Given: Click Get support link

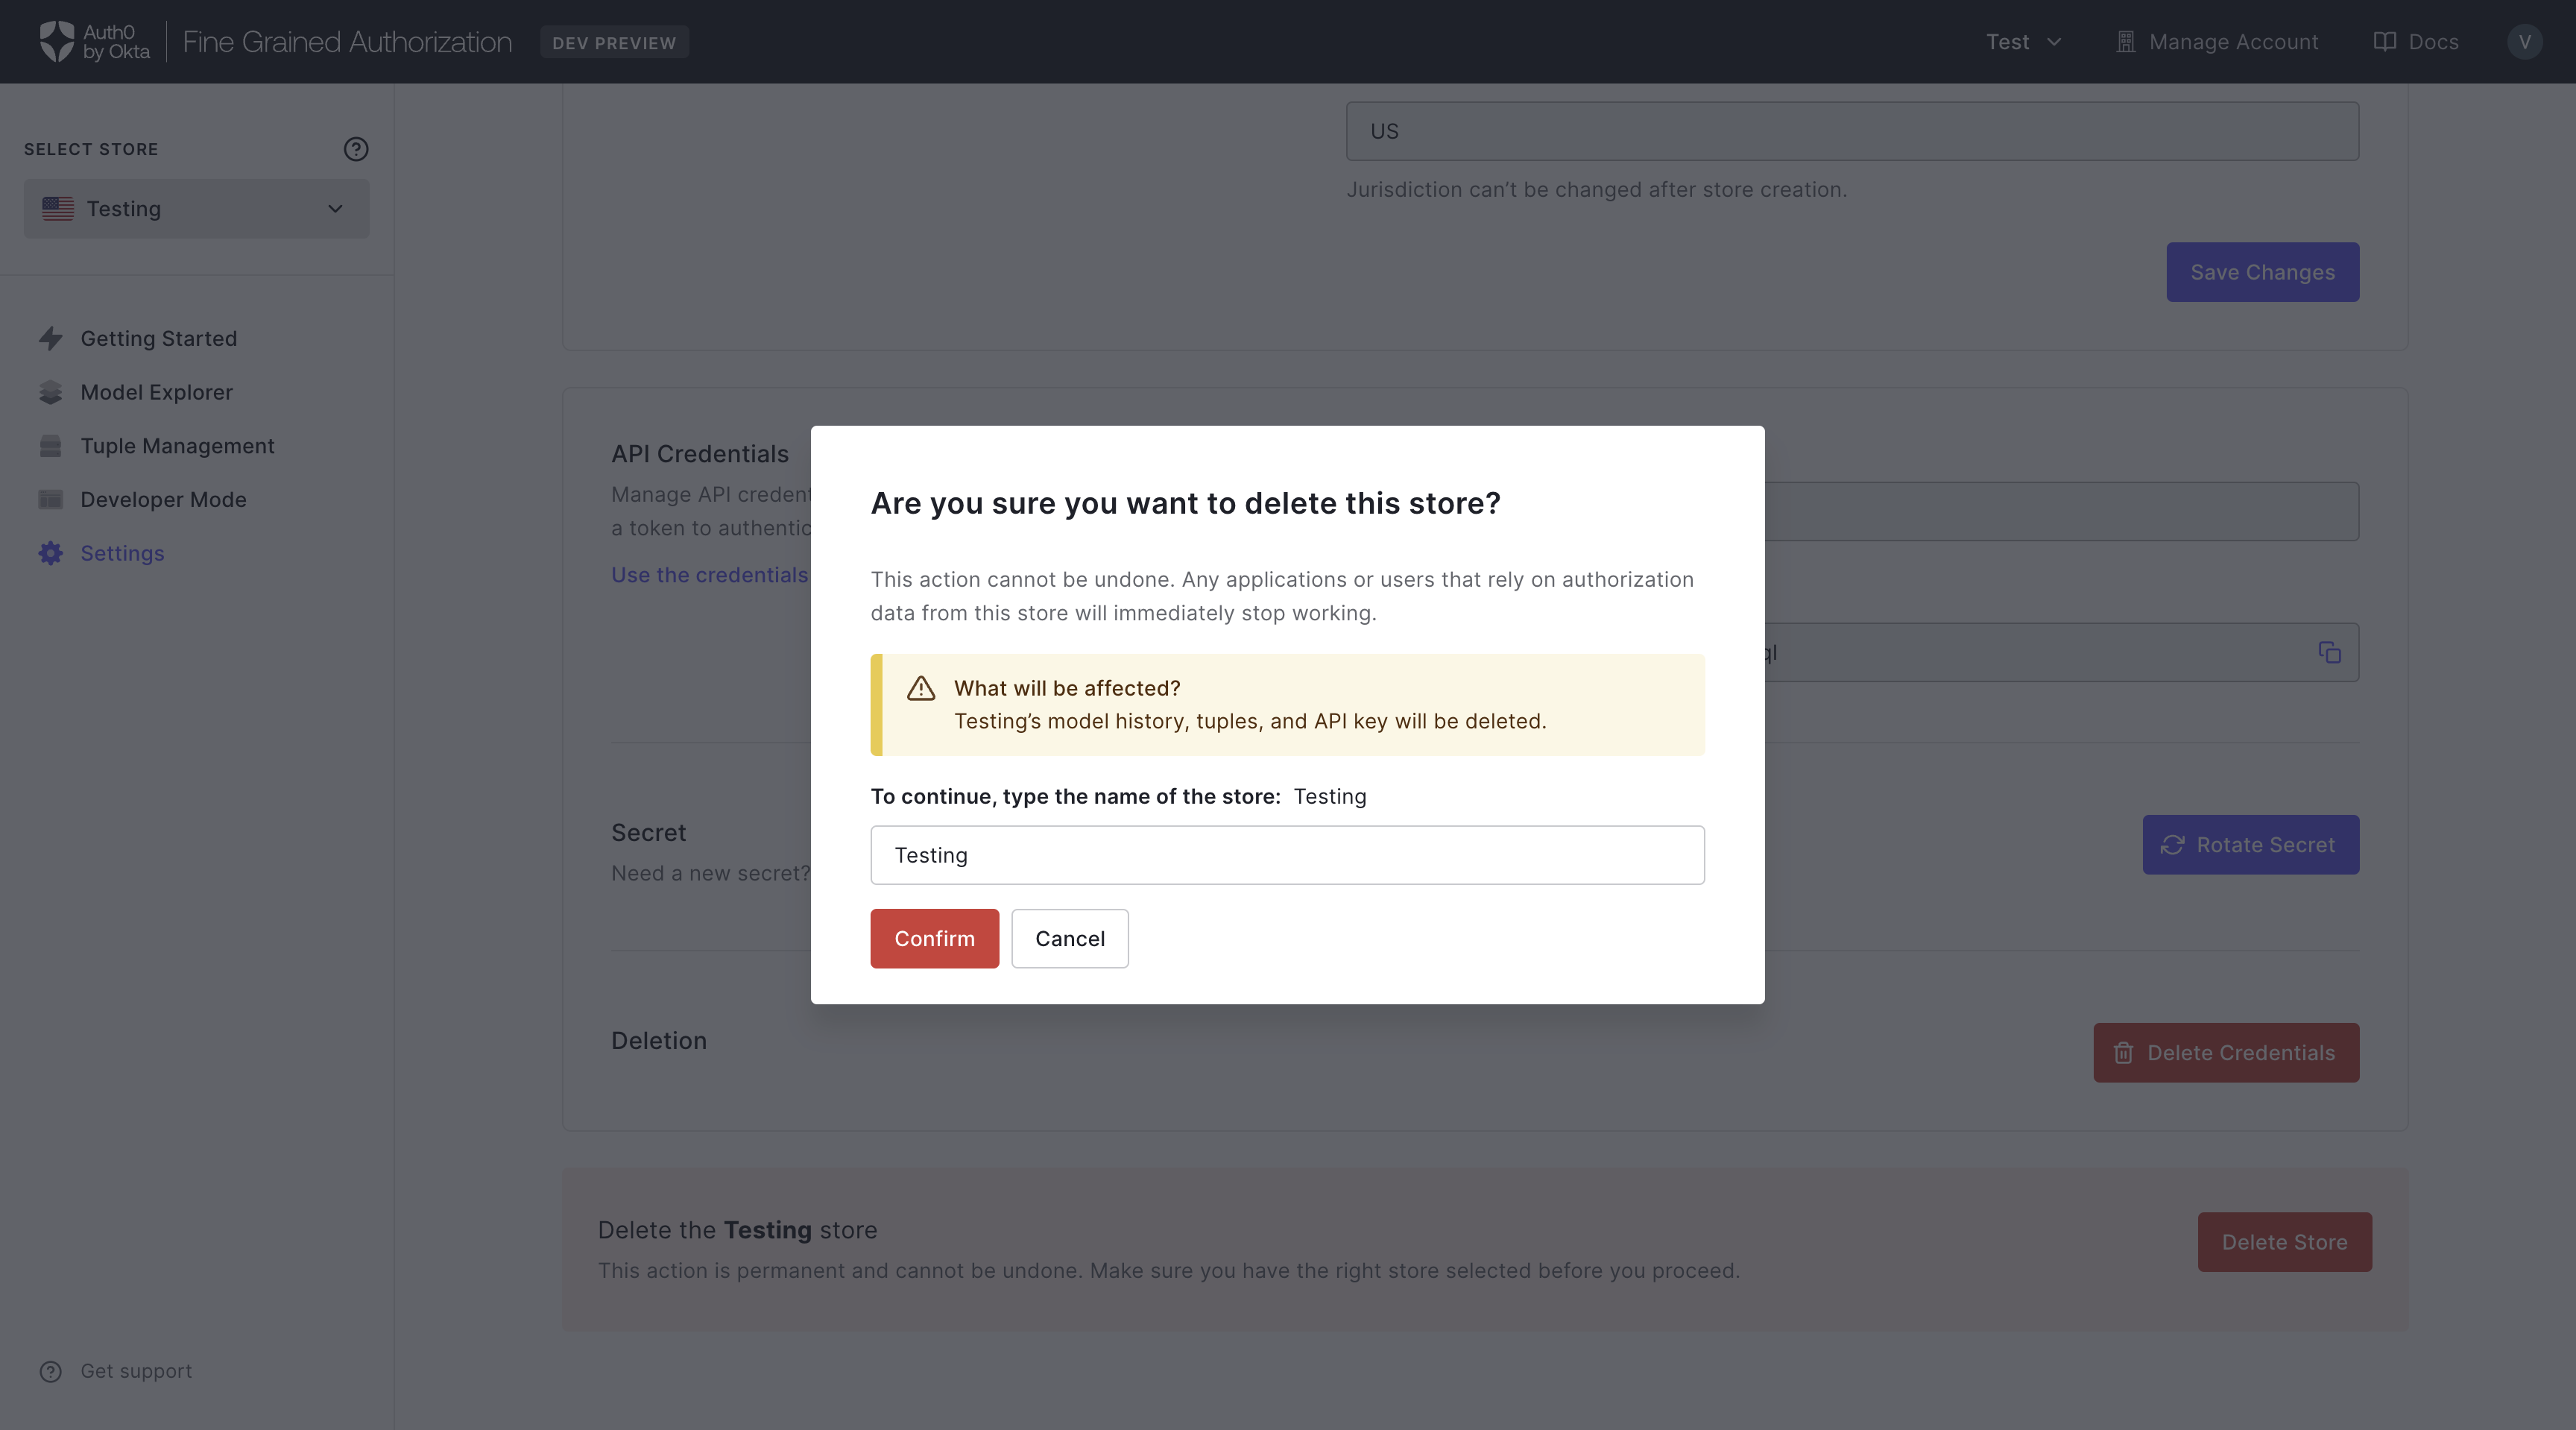Looking at the screenshot, I should 136,1371.
